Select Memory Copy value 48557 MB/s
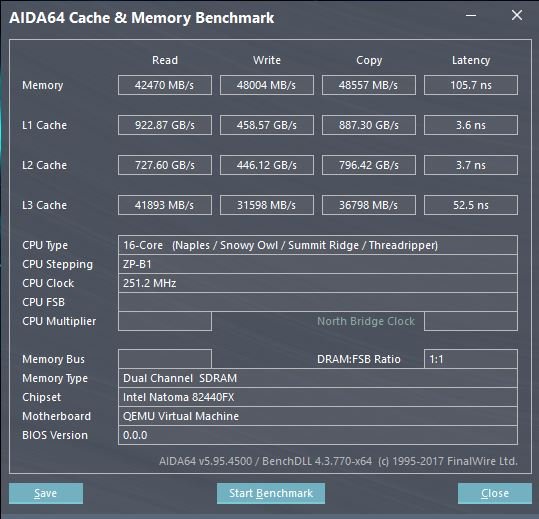 (x=369, y=85)
